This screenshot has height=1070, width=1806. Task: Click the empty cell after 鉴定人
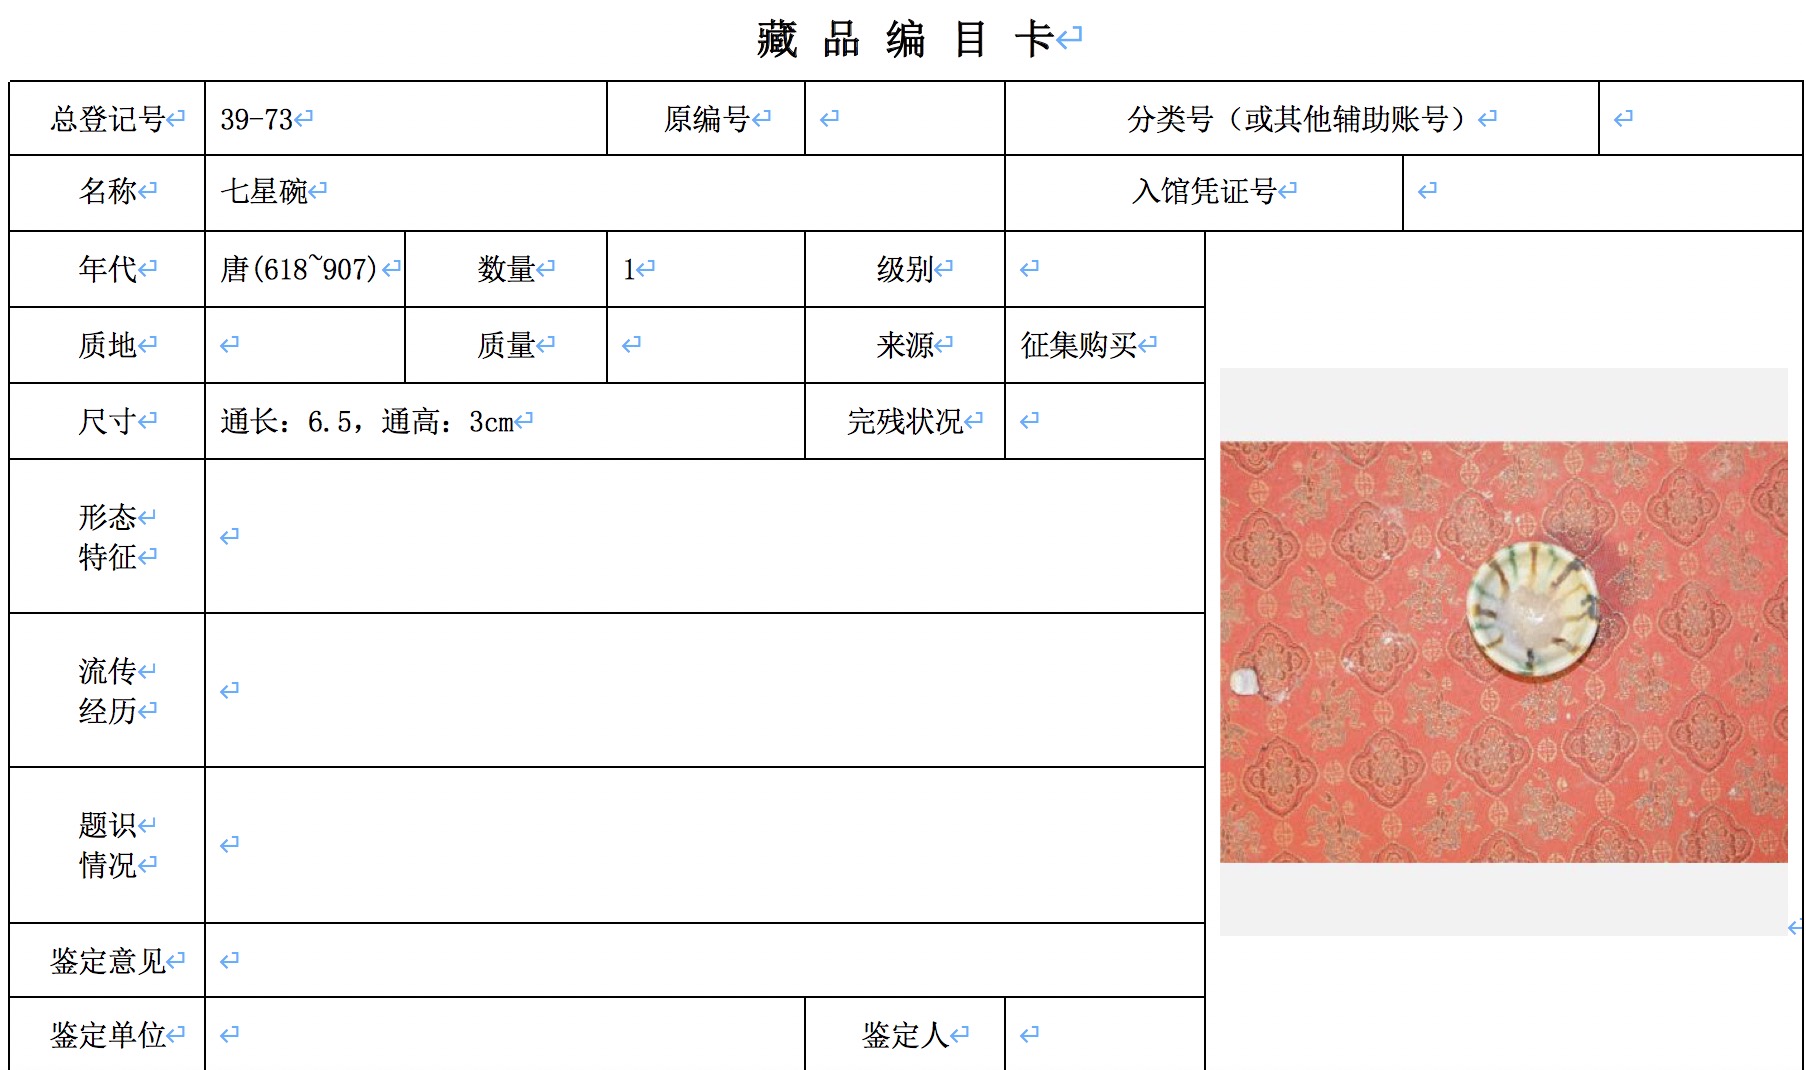[x=1105, y=1034]
